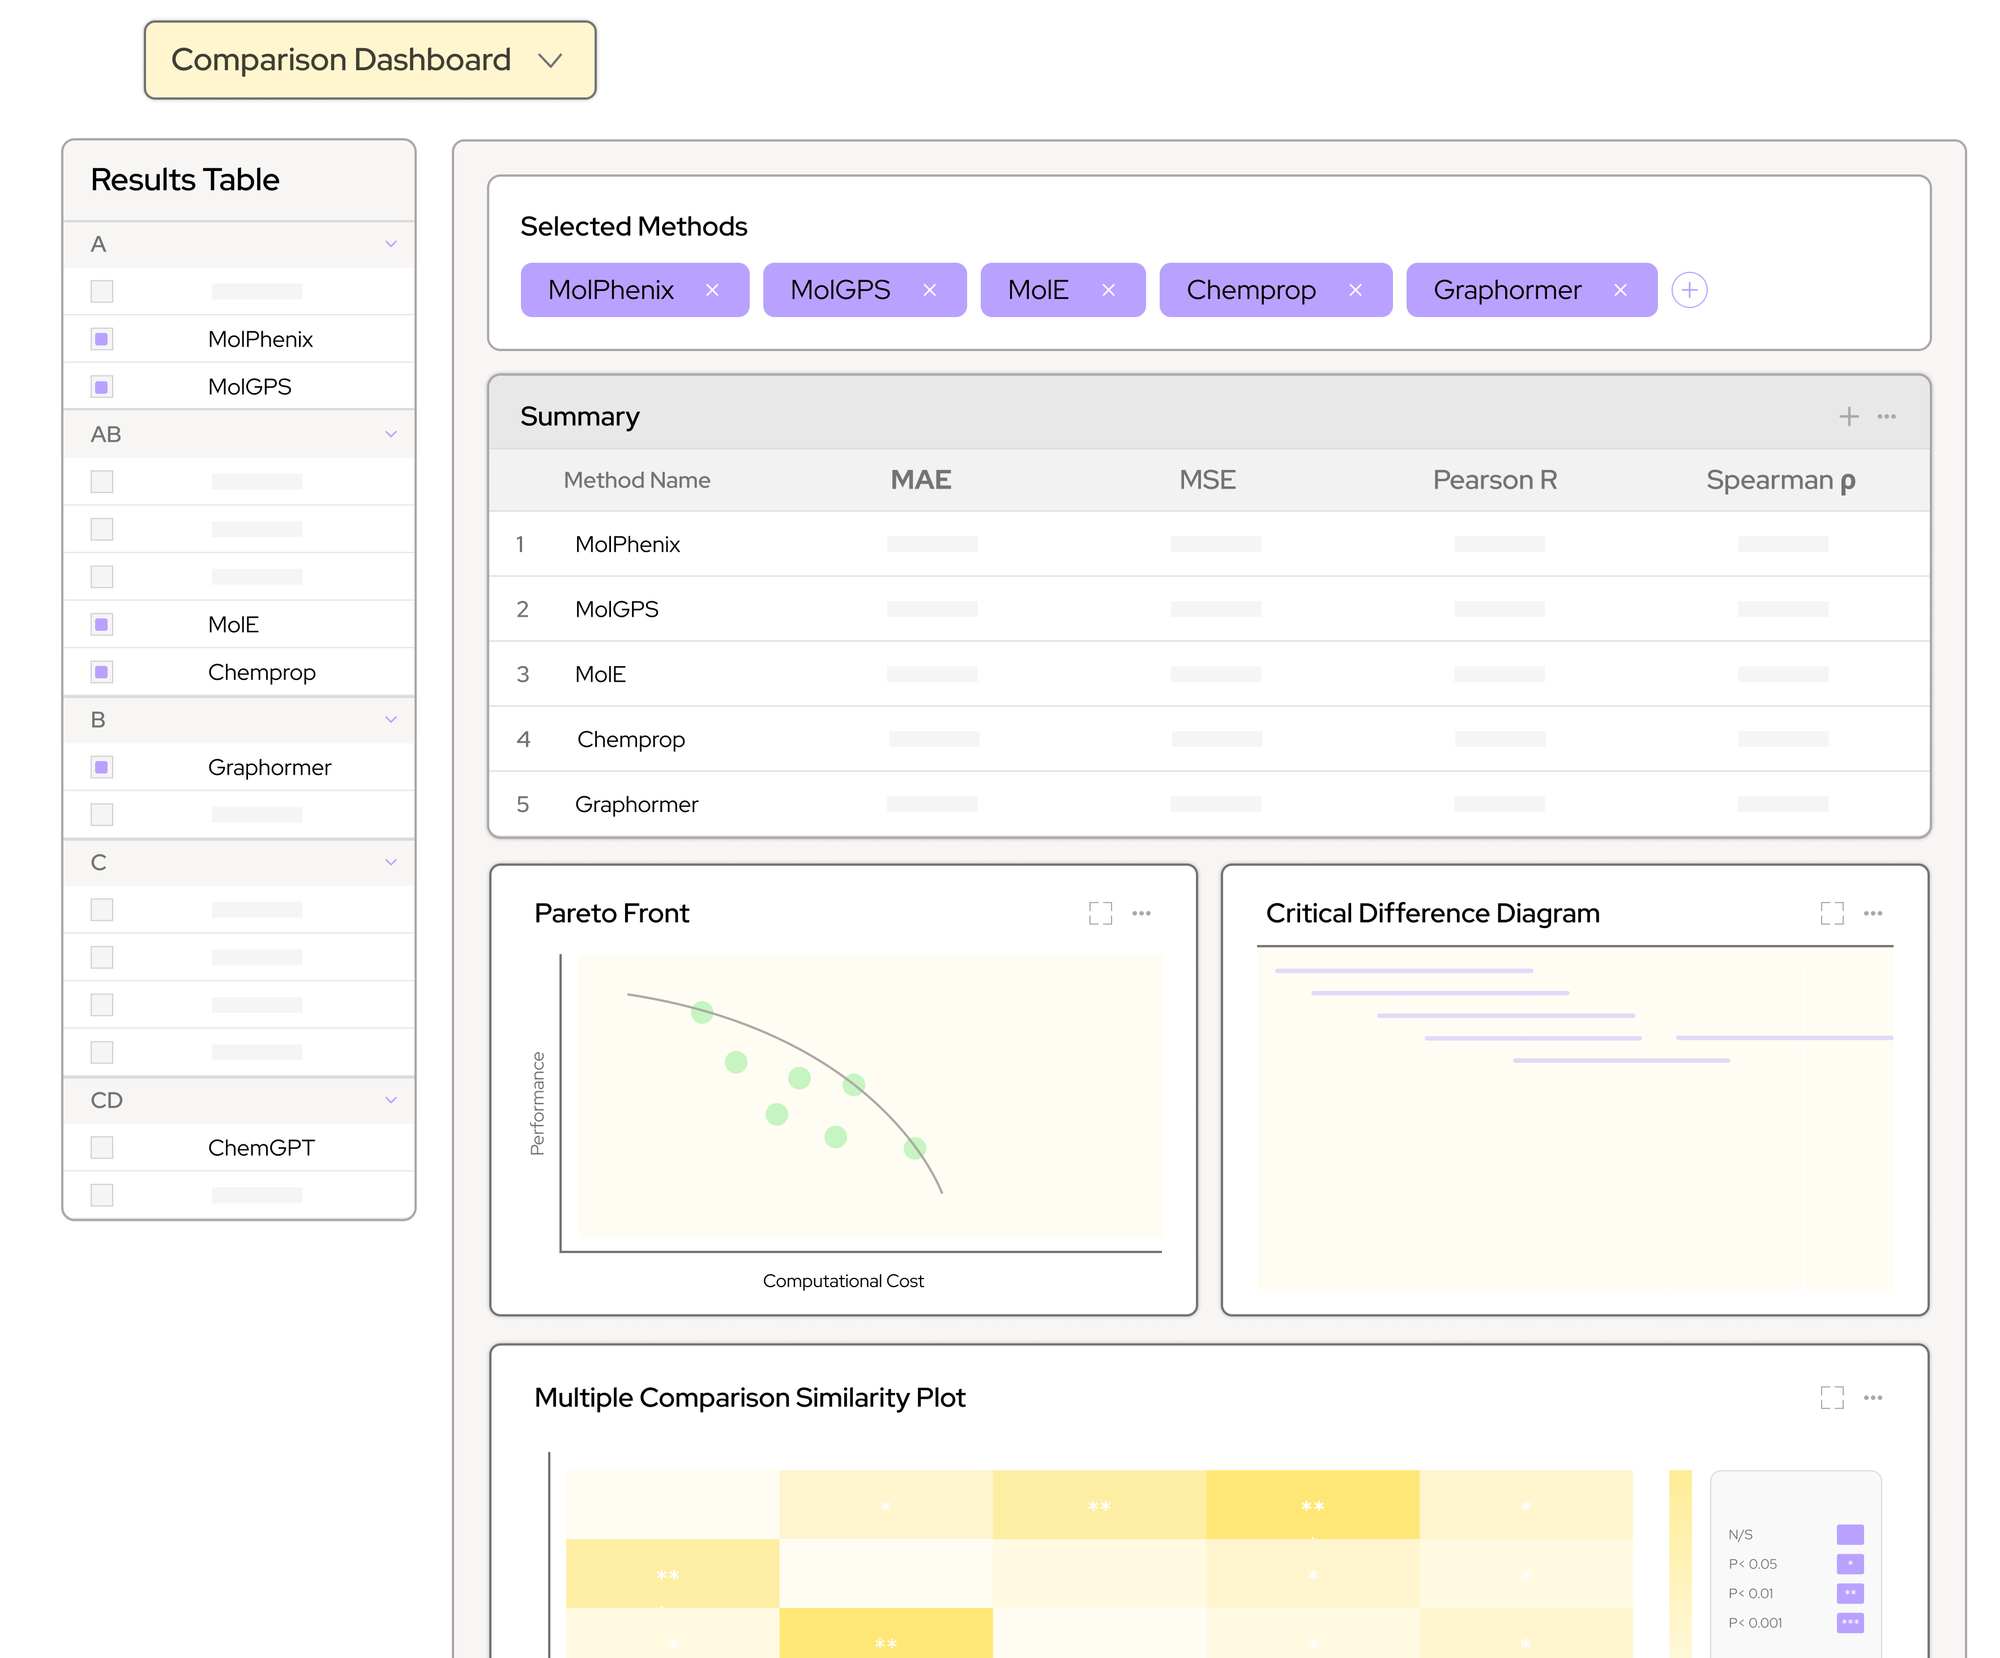Remove MolGPS chip from Selected Methods

click(929, 290)
